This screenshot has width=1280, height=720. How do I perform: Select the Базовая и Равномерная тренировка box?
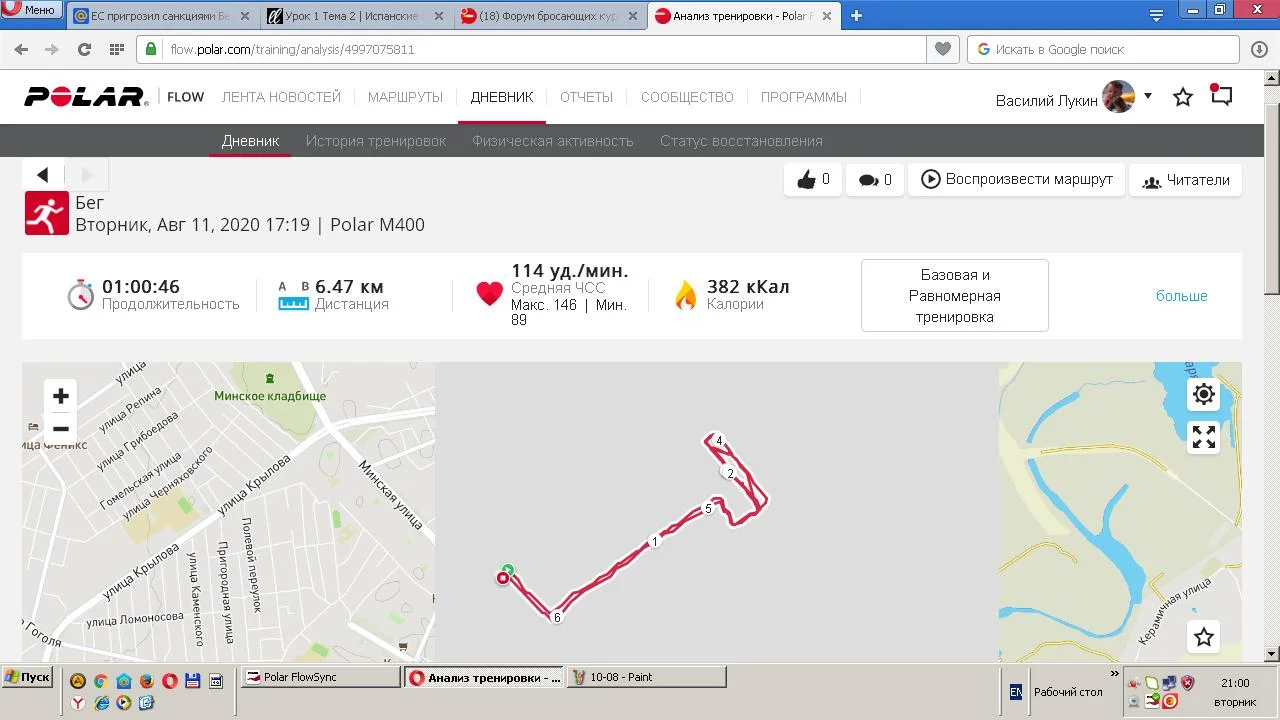(x=955, y=296)
